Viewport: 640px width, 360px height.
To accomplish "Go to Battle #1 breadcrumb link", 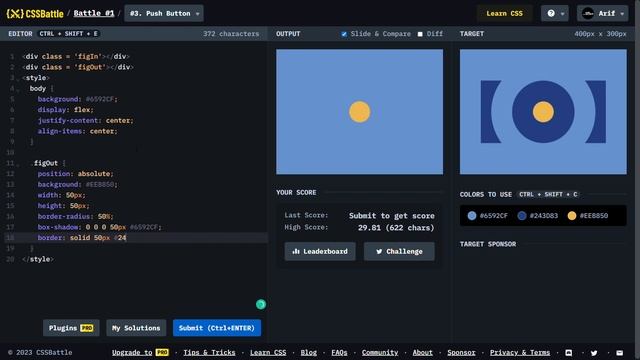I will tap(94, 13).
